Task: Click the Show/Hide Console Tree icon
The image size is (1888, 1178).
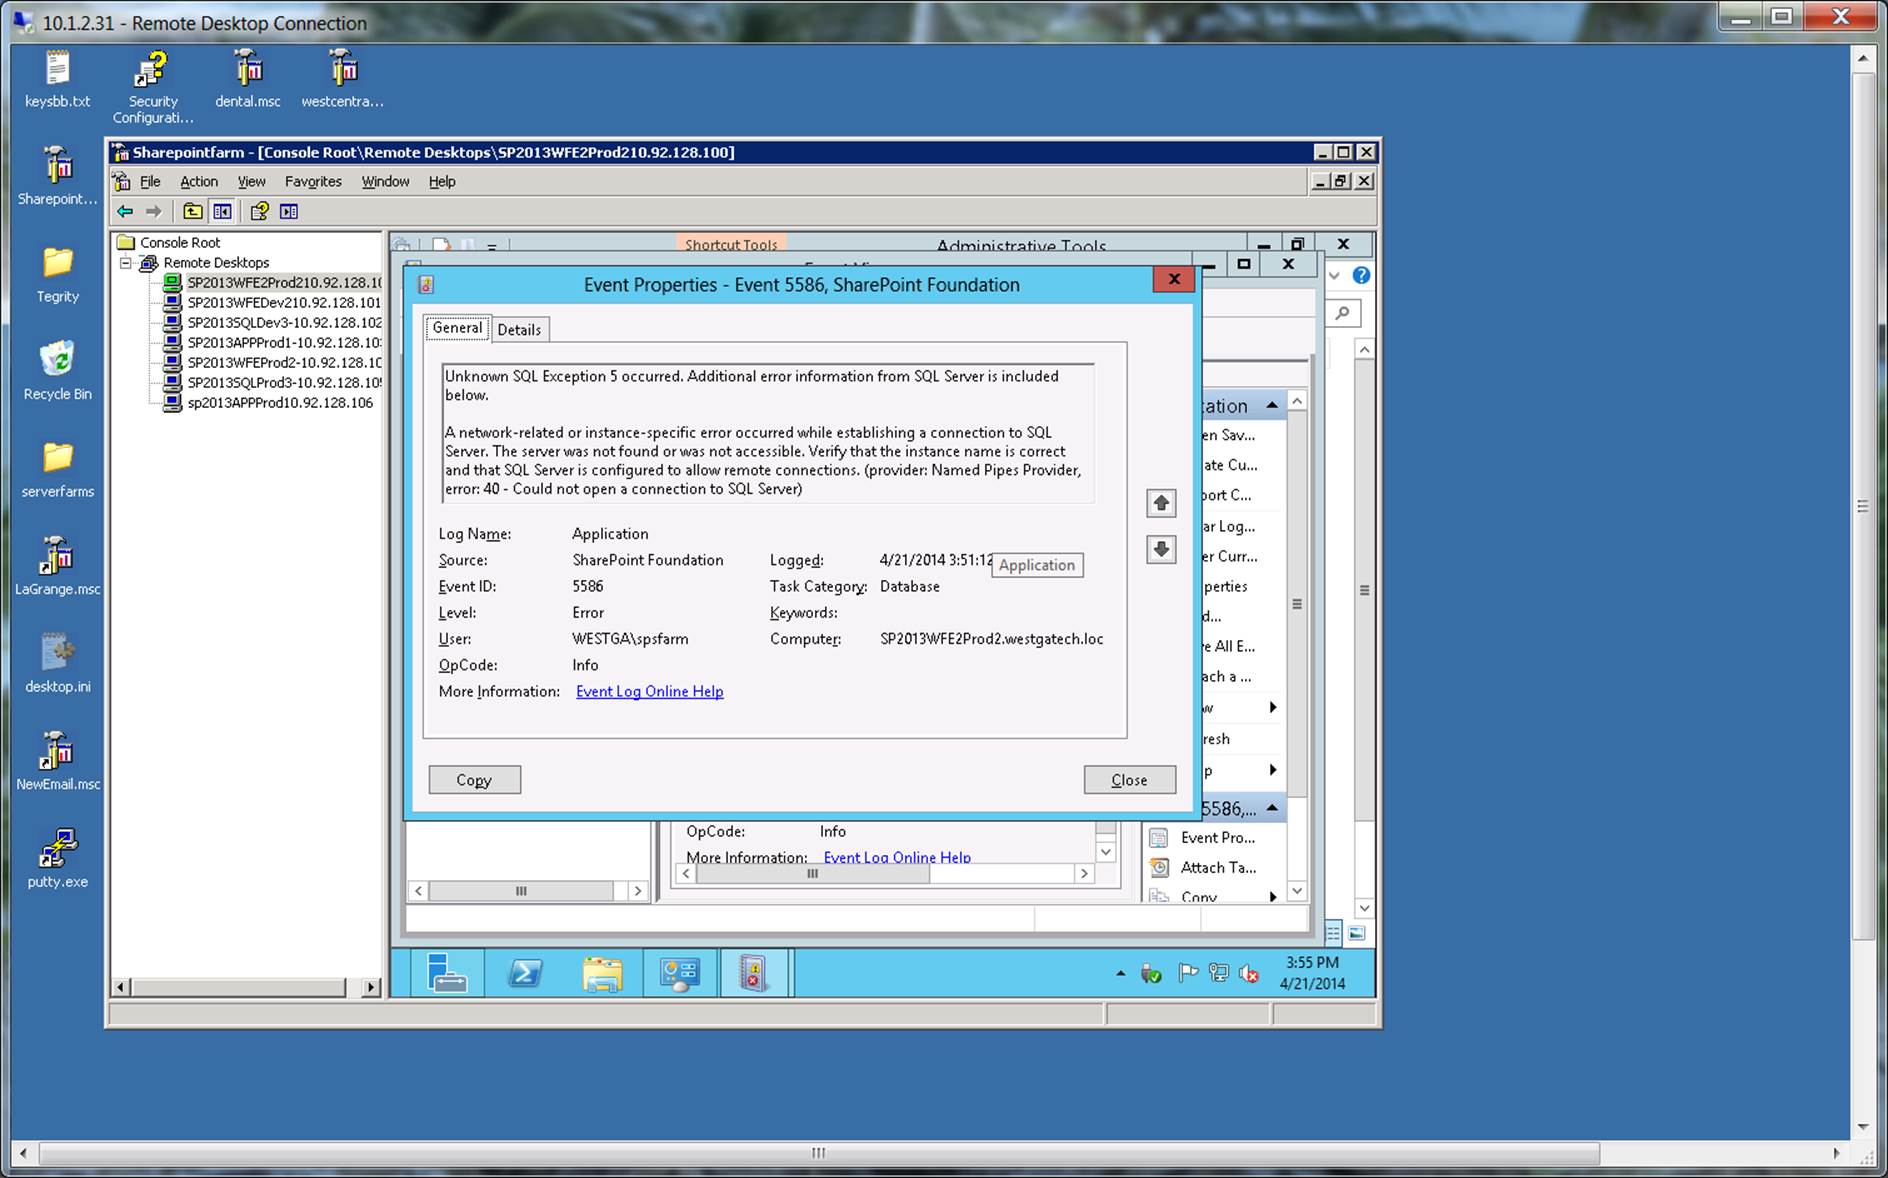Action: [x=222, y=211]
